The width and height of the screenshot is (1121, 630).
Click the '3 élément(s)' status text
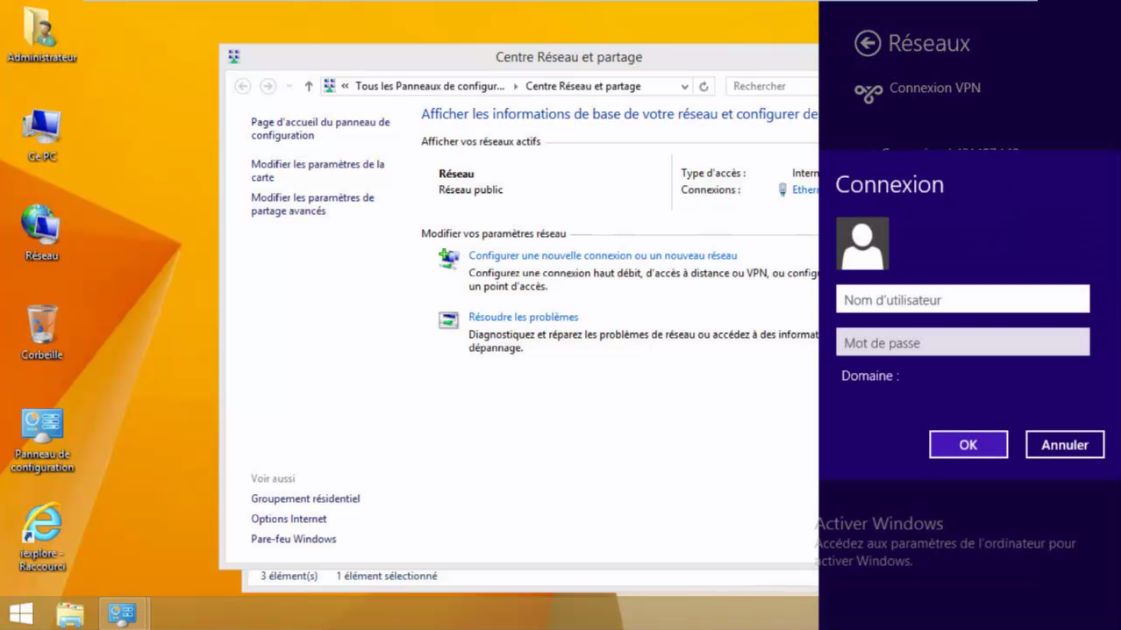point(289,576)
